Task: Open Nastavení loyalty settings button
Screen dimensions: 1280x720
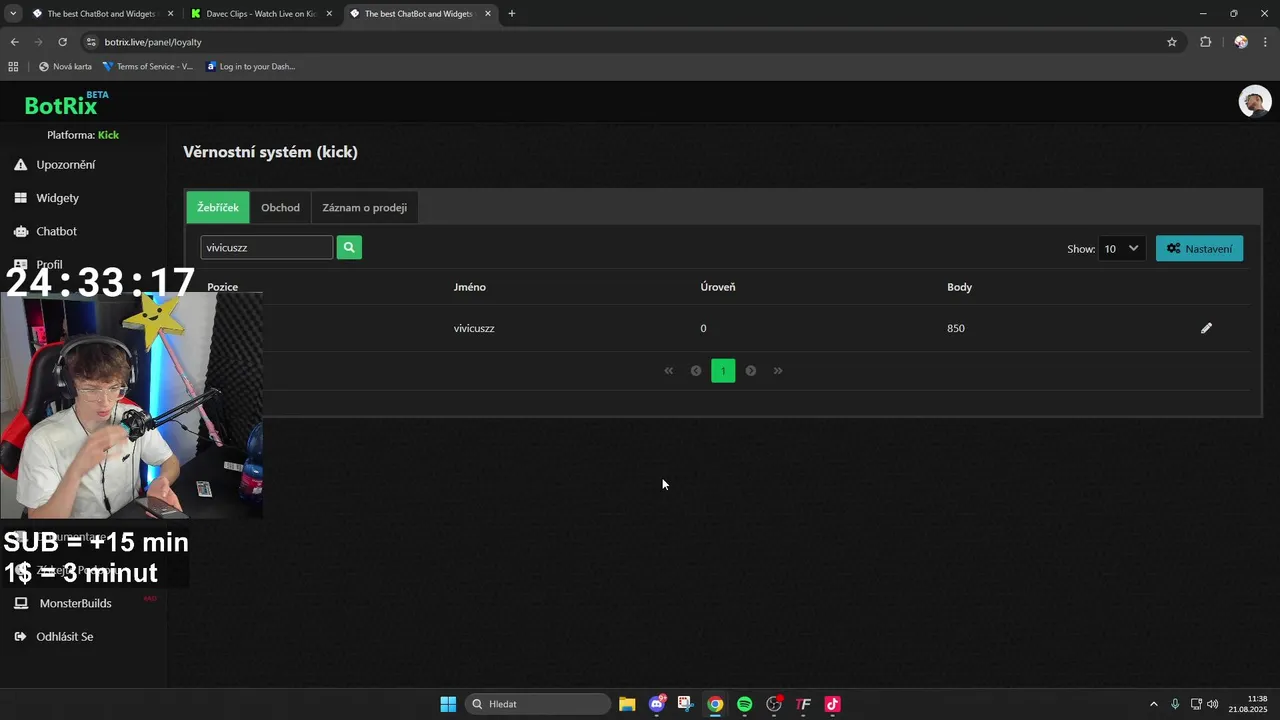Action: pyautogui.click(x=1199, y=248)
